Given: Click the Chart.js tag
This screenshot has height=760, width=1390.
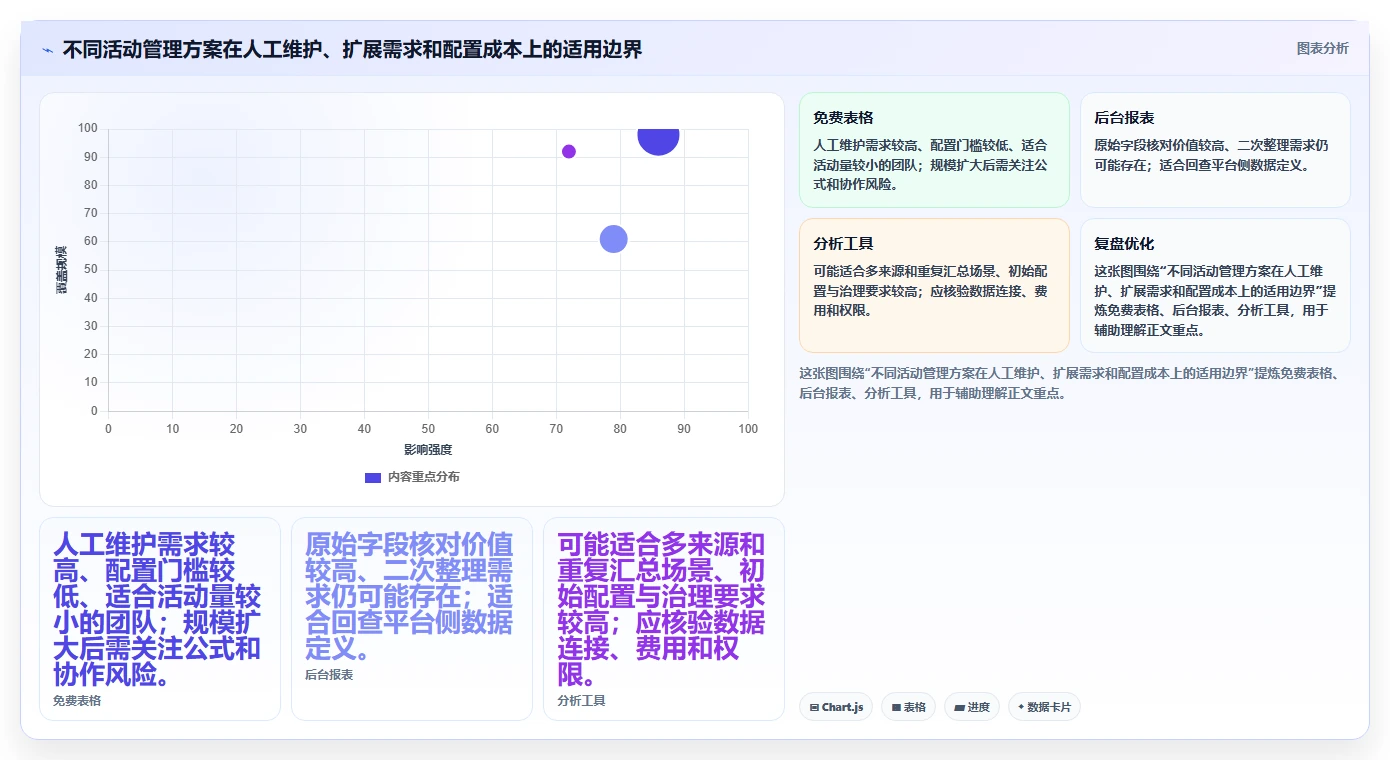Looking at the screenshot, I should pyautogui.click(x=836, y=707).
